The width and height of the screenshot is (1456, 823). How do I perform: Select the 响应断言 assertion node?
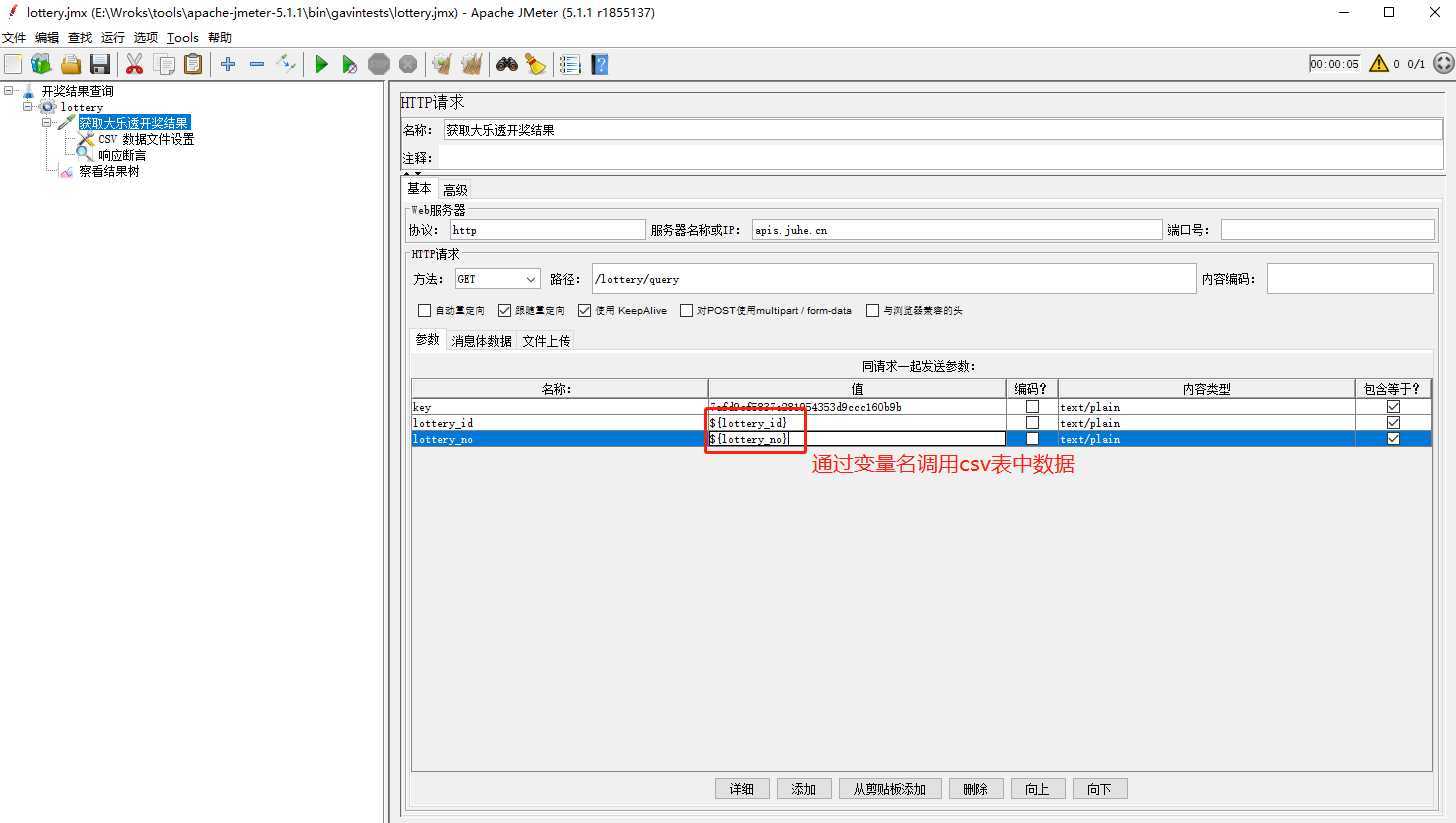coord(122,155)
